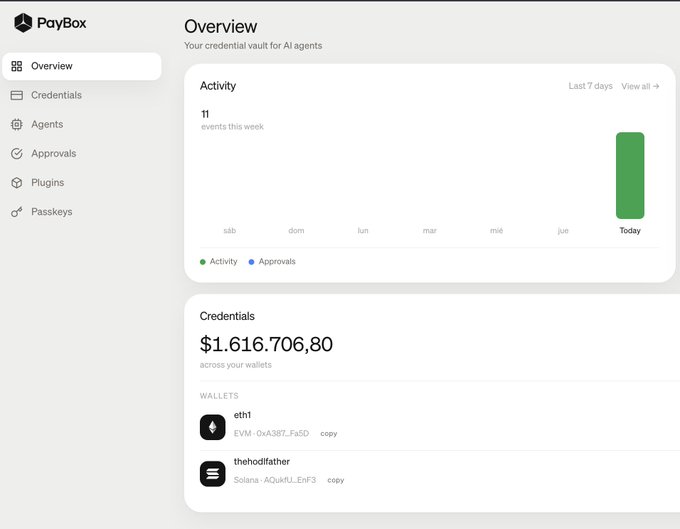Click the thehodlfather wallet name
Viewport: 680px width, 529px height.
click(x=262, y=462)
